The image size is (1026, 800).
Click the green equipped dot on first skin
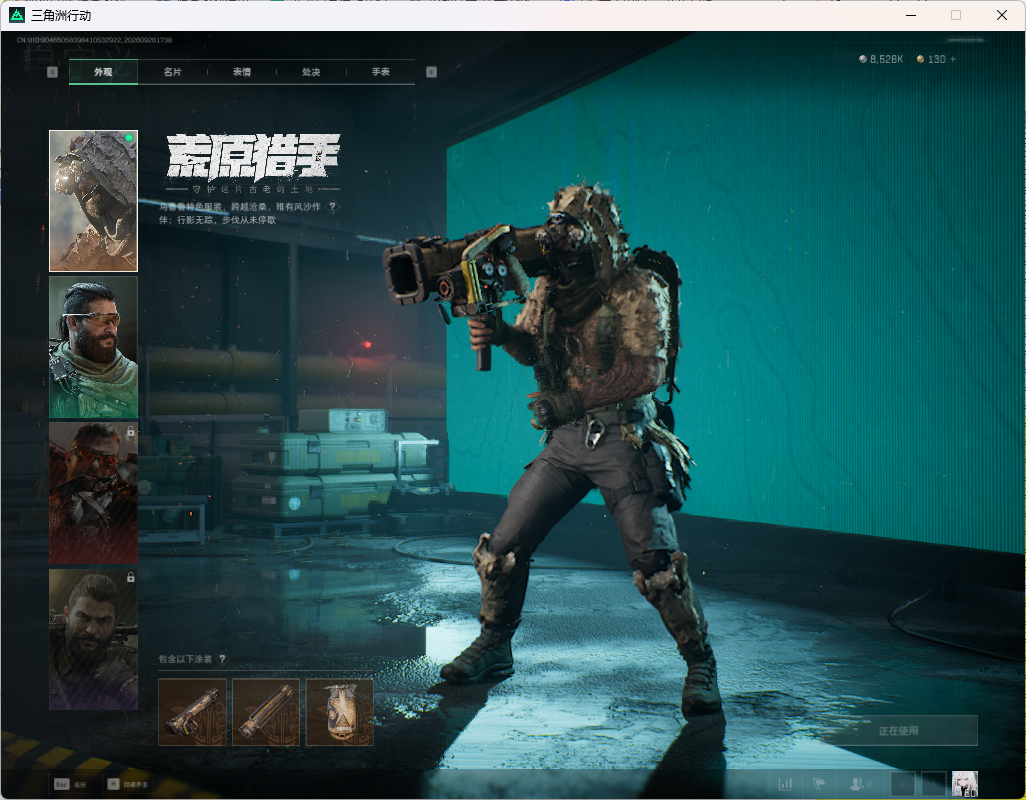(x=129, y=137)
